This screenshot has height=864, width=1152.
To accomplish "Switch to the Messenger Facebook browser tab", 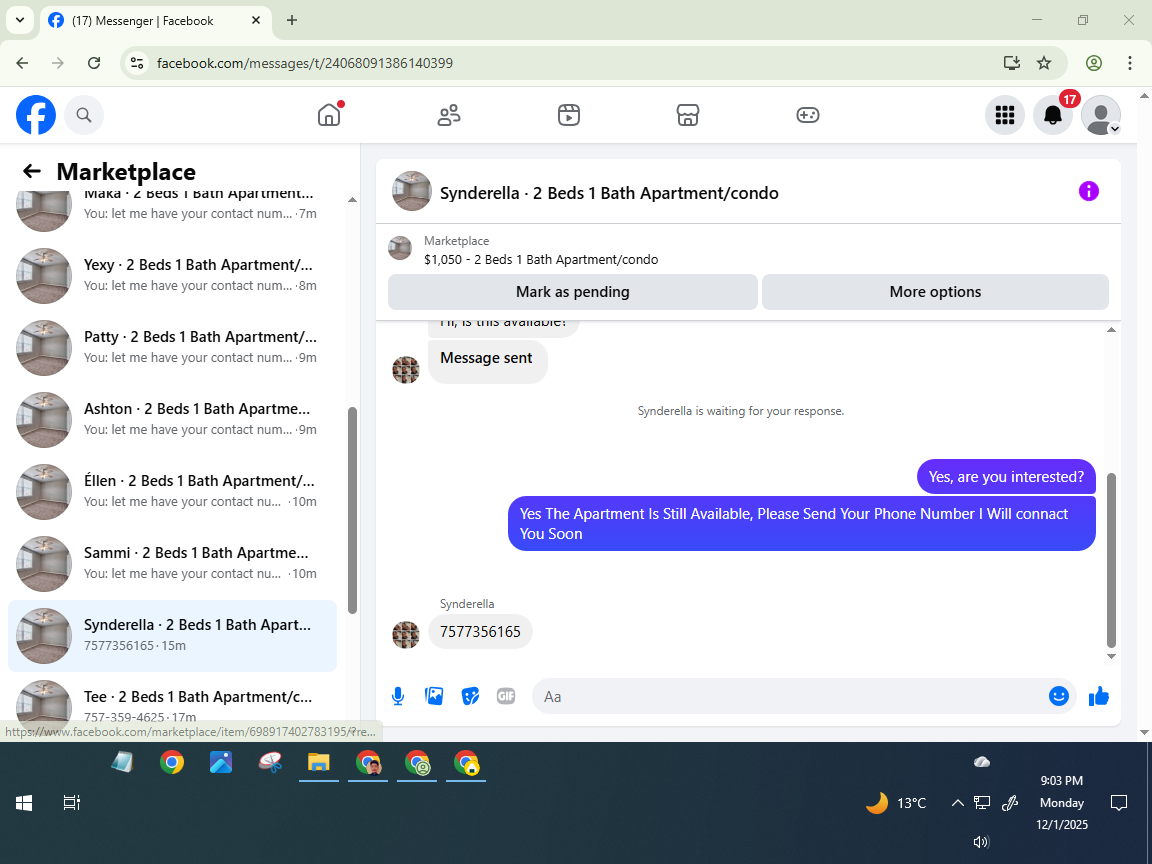I will [x=154, y=21].
